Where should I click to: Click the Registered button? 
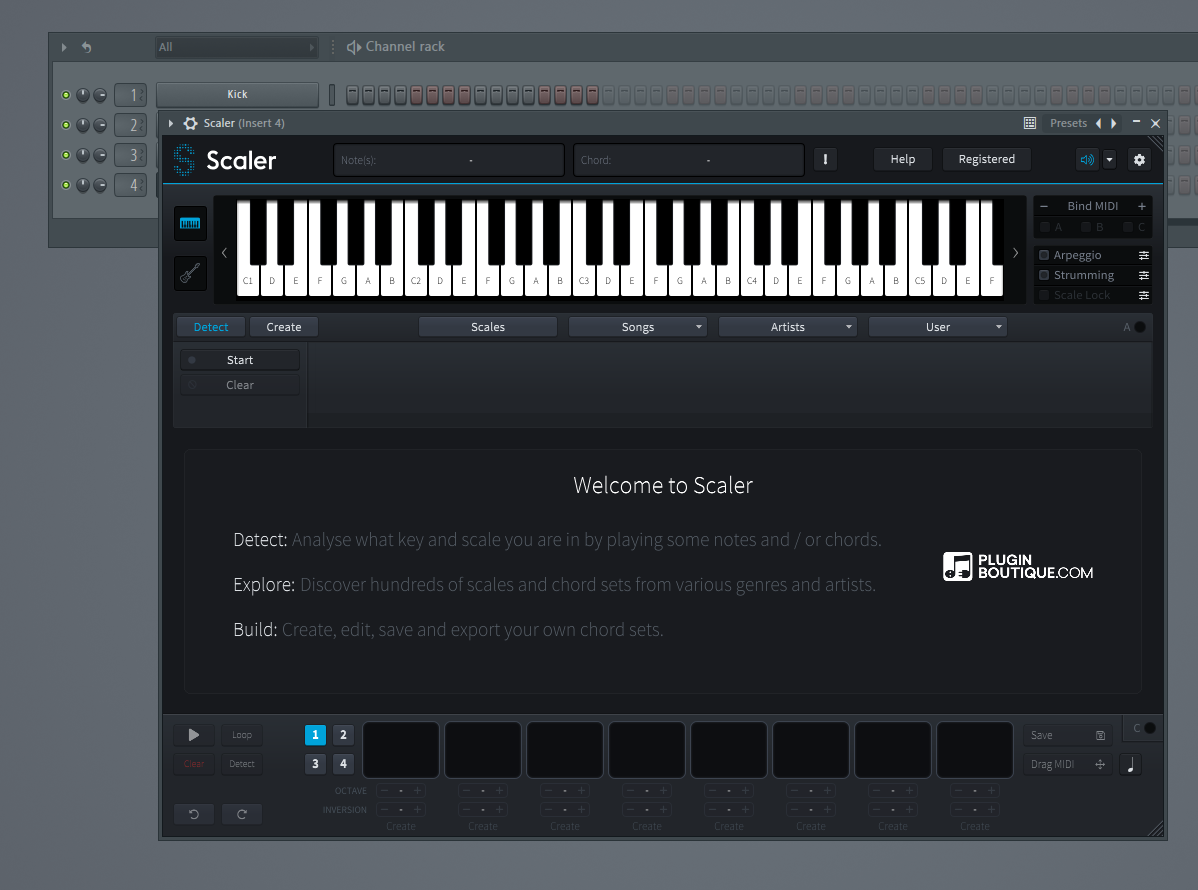[x=986, y=159]
